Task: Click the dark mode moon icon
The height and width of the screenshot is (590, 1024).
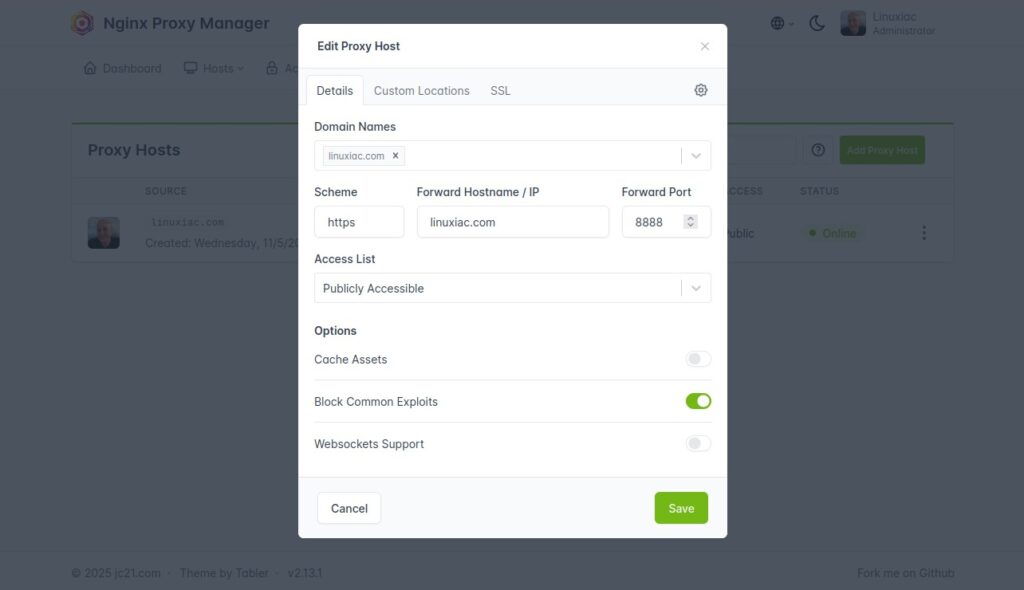Action: pyautogui.click(x=815, y=22)
